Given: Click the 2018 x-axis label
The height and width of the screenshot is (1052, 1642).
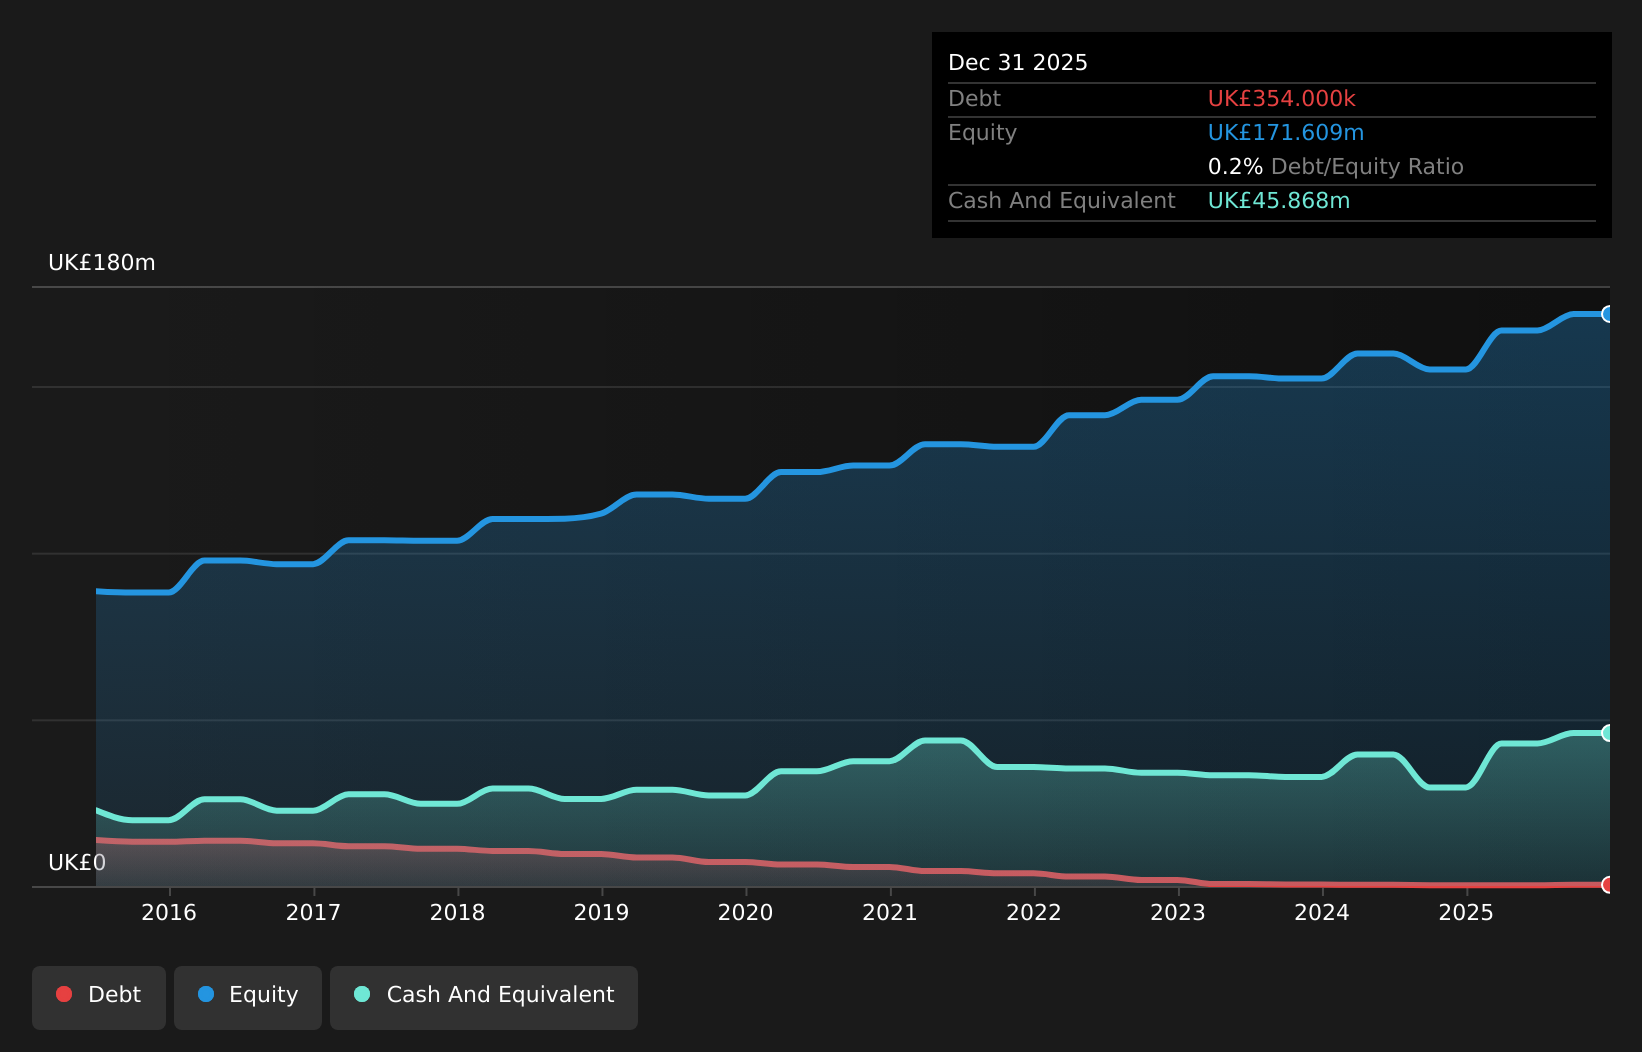Looking at the screenshot, I should tap(457, 912).
